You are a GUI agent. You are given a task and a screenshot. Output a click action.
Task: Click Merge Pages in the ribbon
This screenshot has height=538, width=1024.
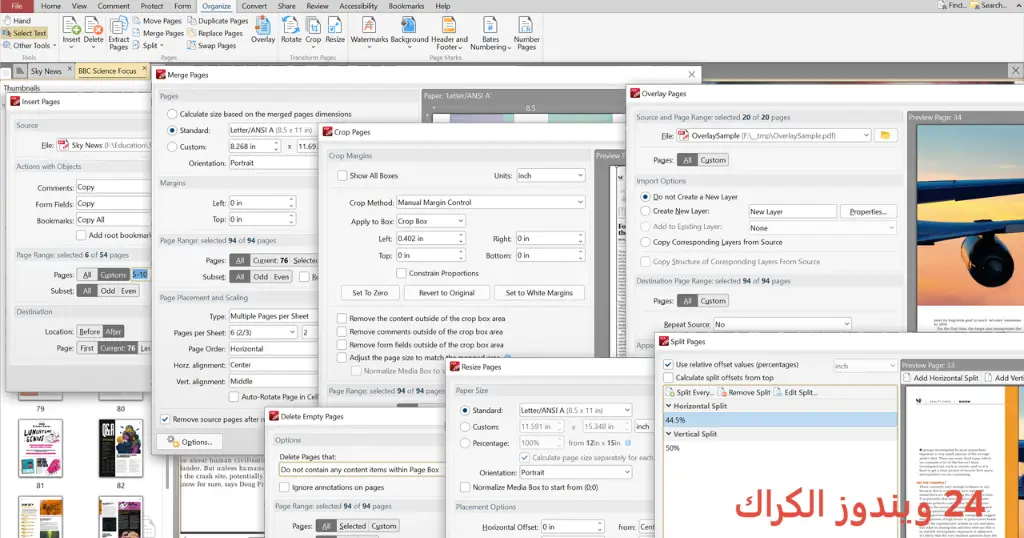click(158, 33)
